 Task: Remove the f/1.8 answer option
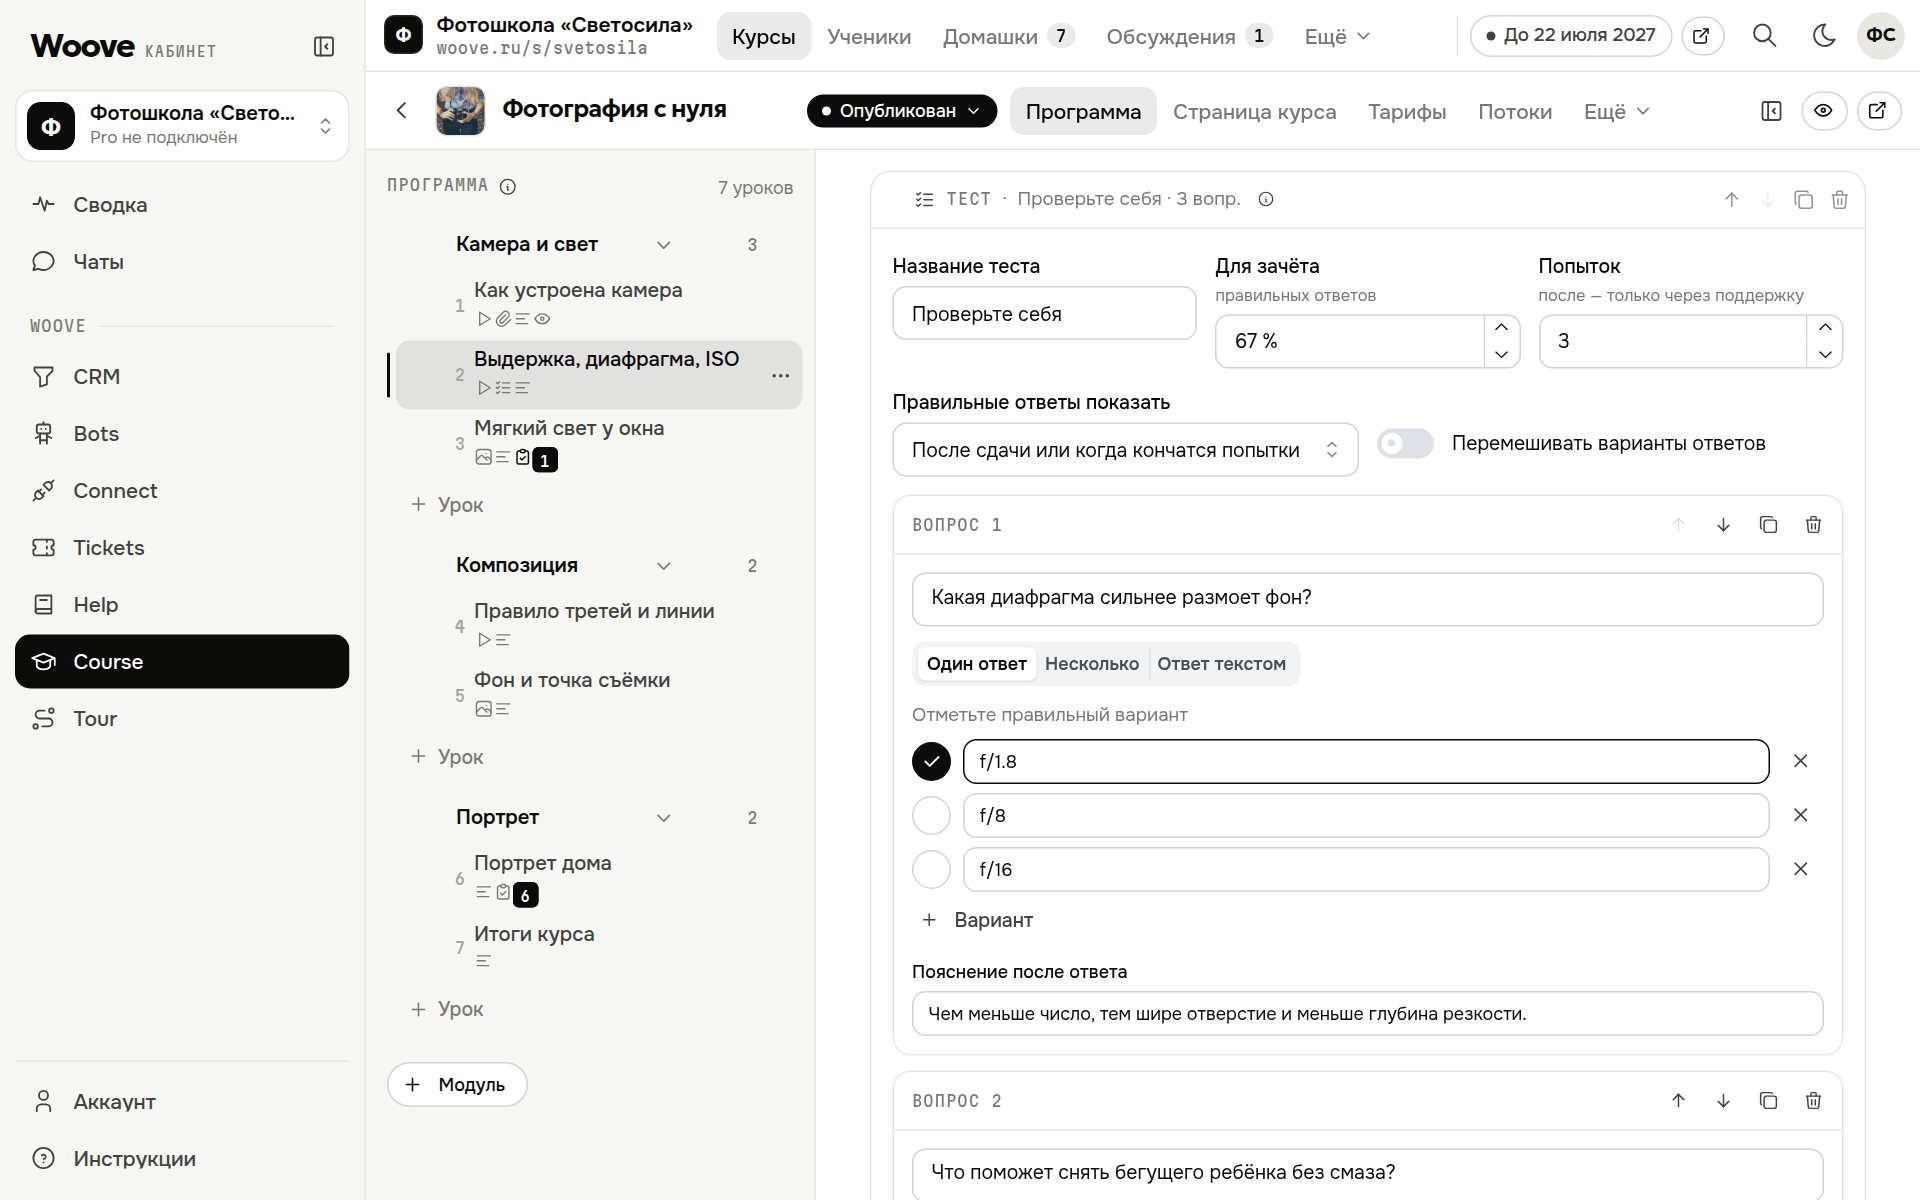click(1800, 761)
